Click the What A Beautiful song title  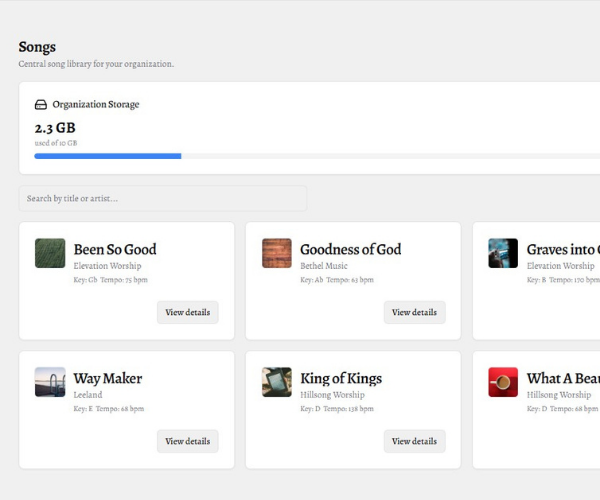[563, 378]
